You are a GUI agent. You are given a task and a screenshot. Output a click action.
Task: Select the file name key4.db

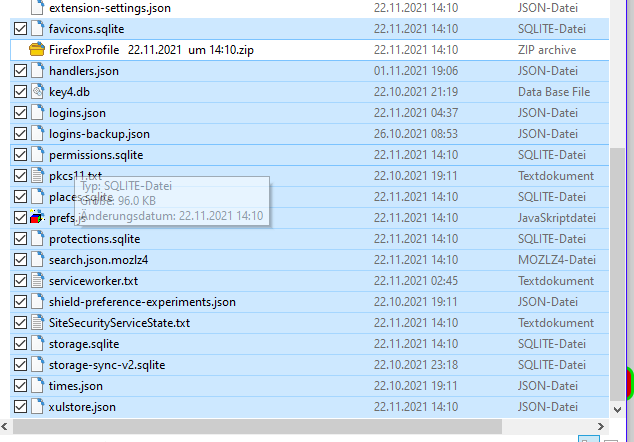tap(69, 92)
